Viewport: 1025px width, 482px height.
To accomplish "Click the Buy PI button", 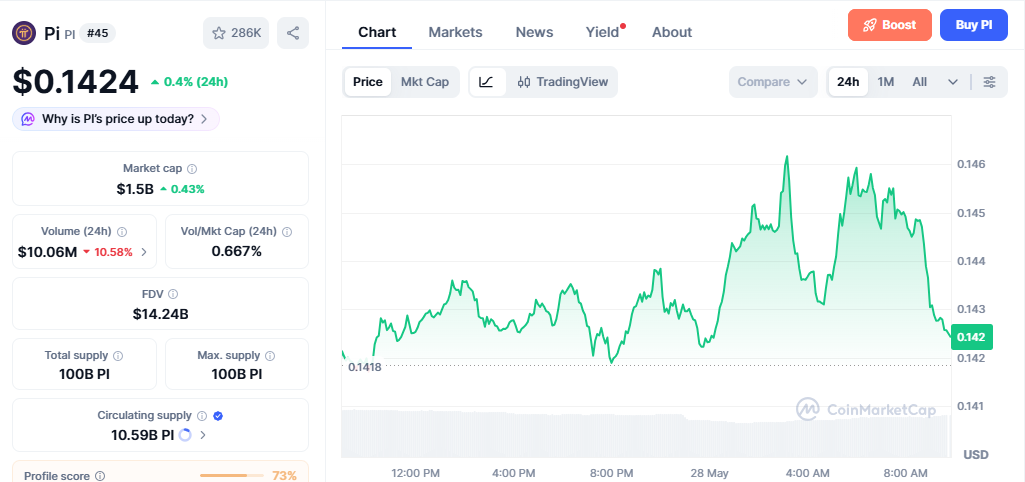I will (974, 26).
